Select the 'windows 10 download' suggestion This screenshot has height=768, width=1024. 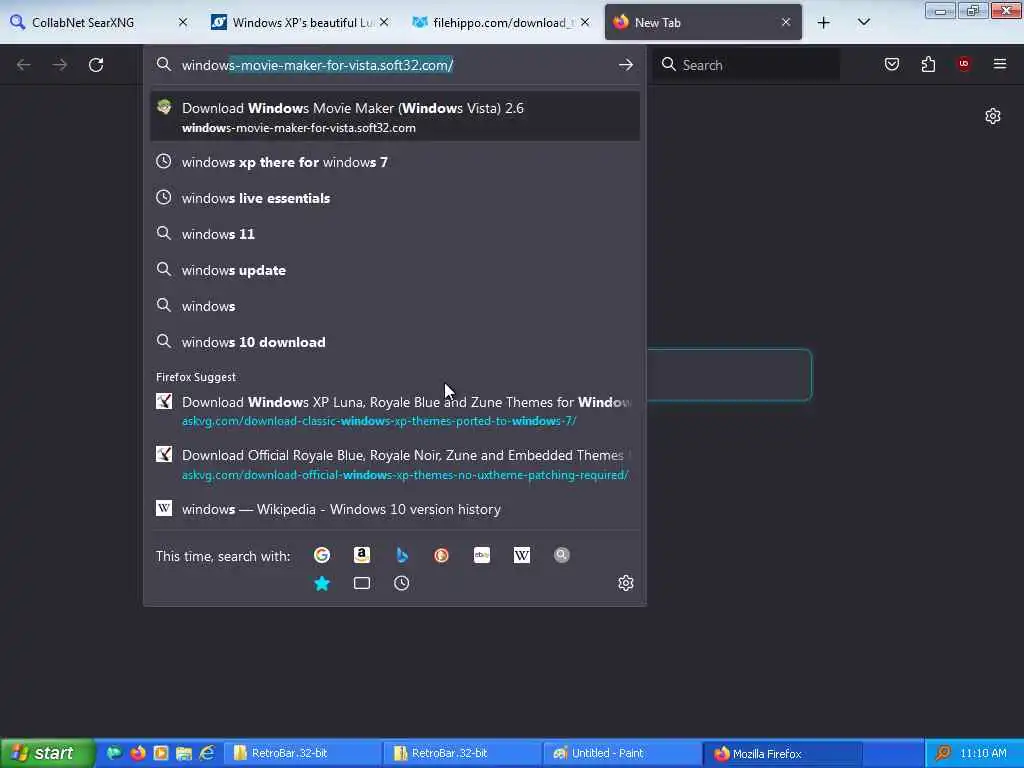coord(394,342)
